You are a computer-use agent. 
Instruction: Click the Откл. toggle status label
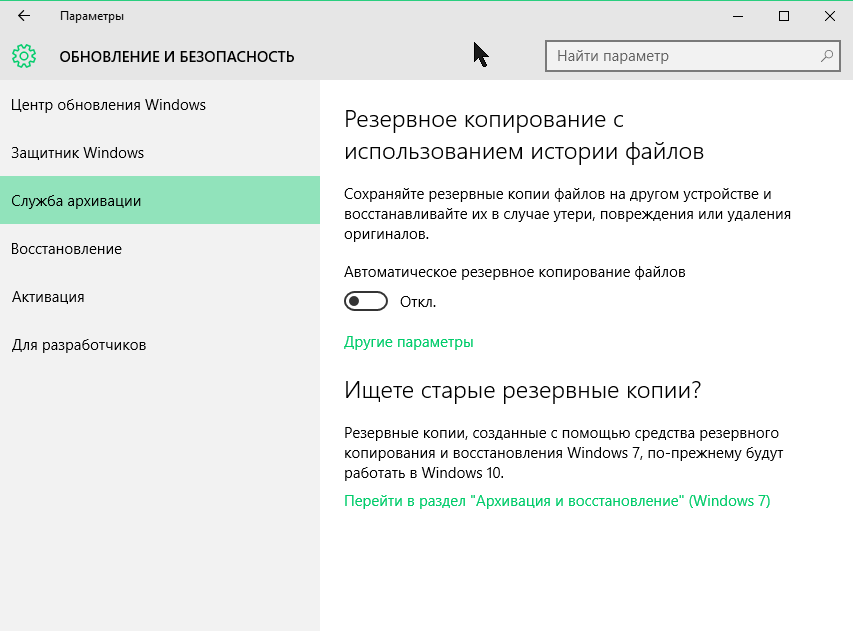click(x=418, y=302)
